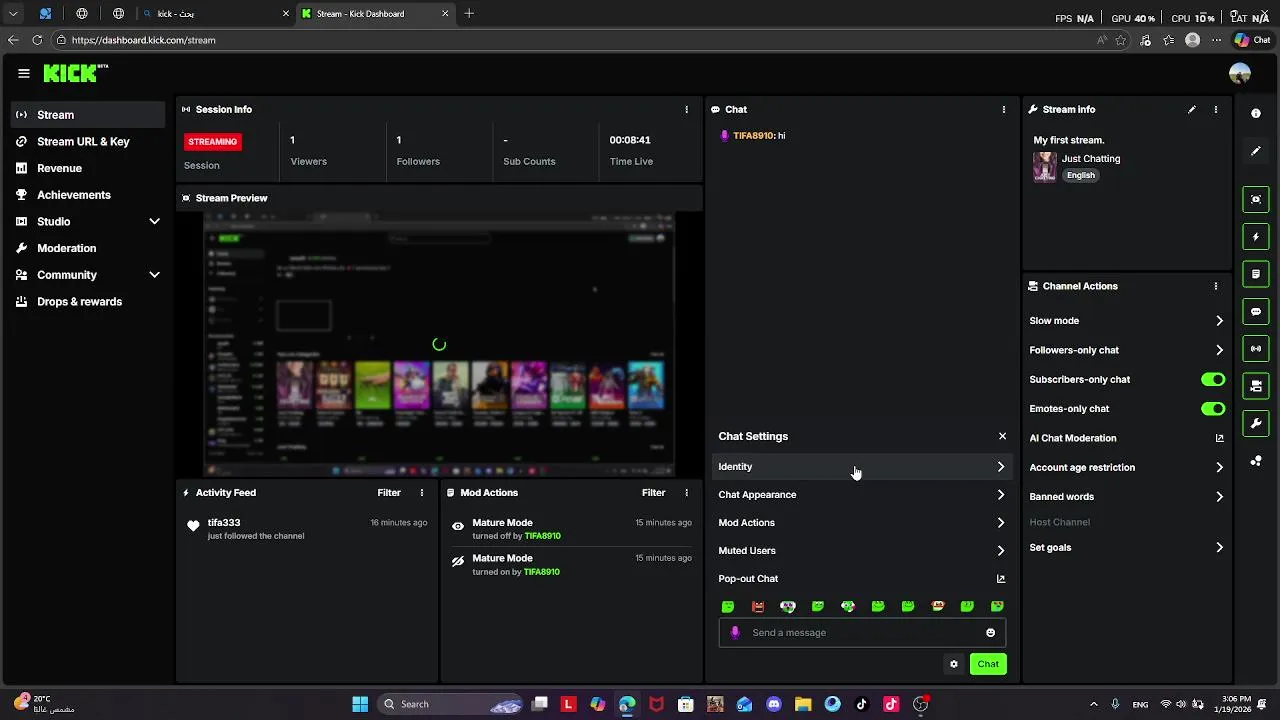
Task: Expand the Studio sidebar section
Action: tap(154, 222)
